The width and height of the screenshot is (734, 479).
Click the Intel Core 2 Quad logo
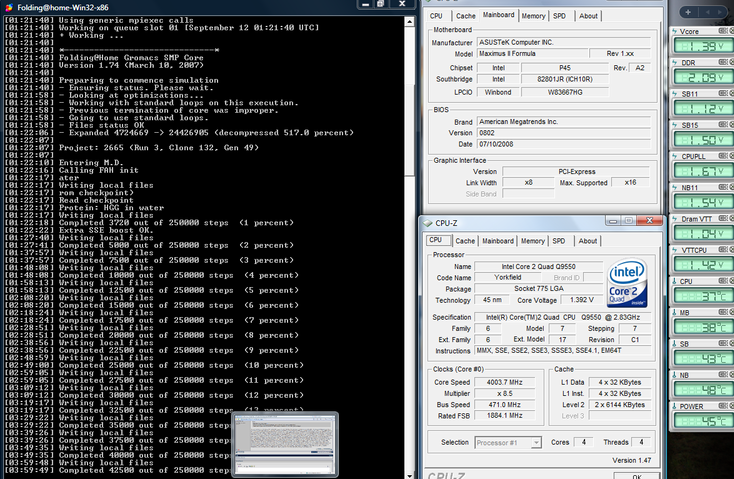[627, 283]
